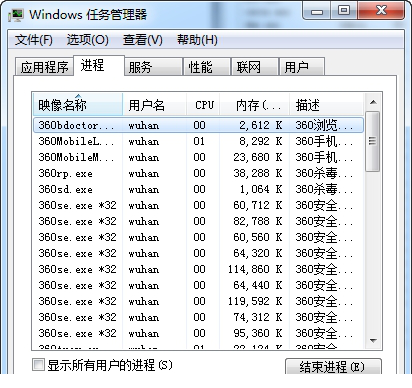Click 360杀毒... description in 360rp.exe row
412x388 pixels.
pyautogui.click(x=324, y=173)
